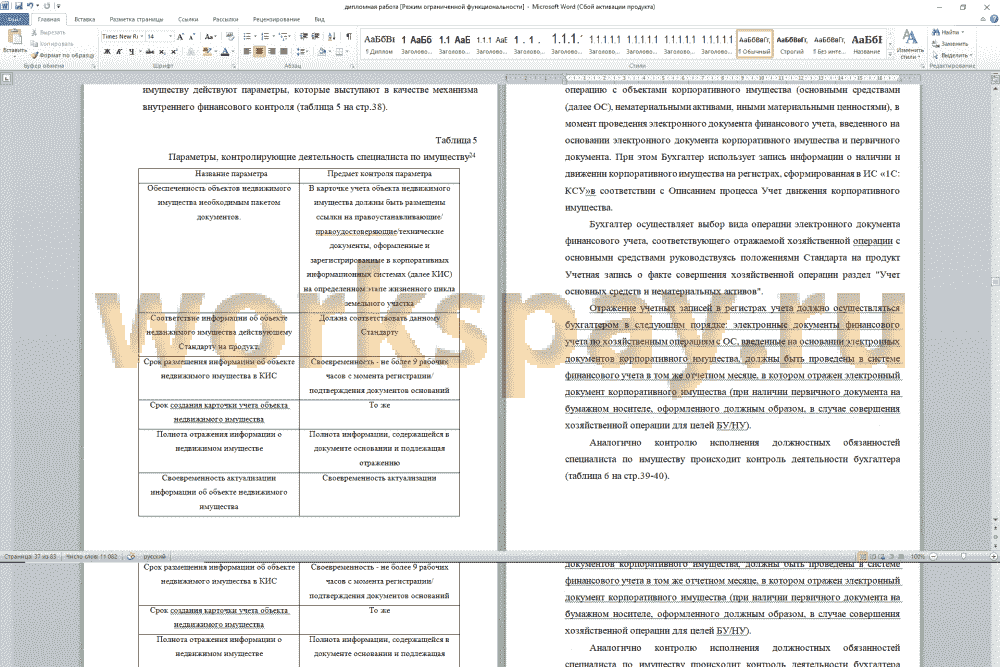Viewport: 1000px width, 667px height.
Task: Apply subscript formatting
Action: [x=162, y=52]
